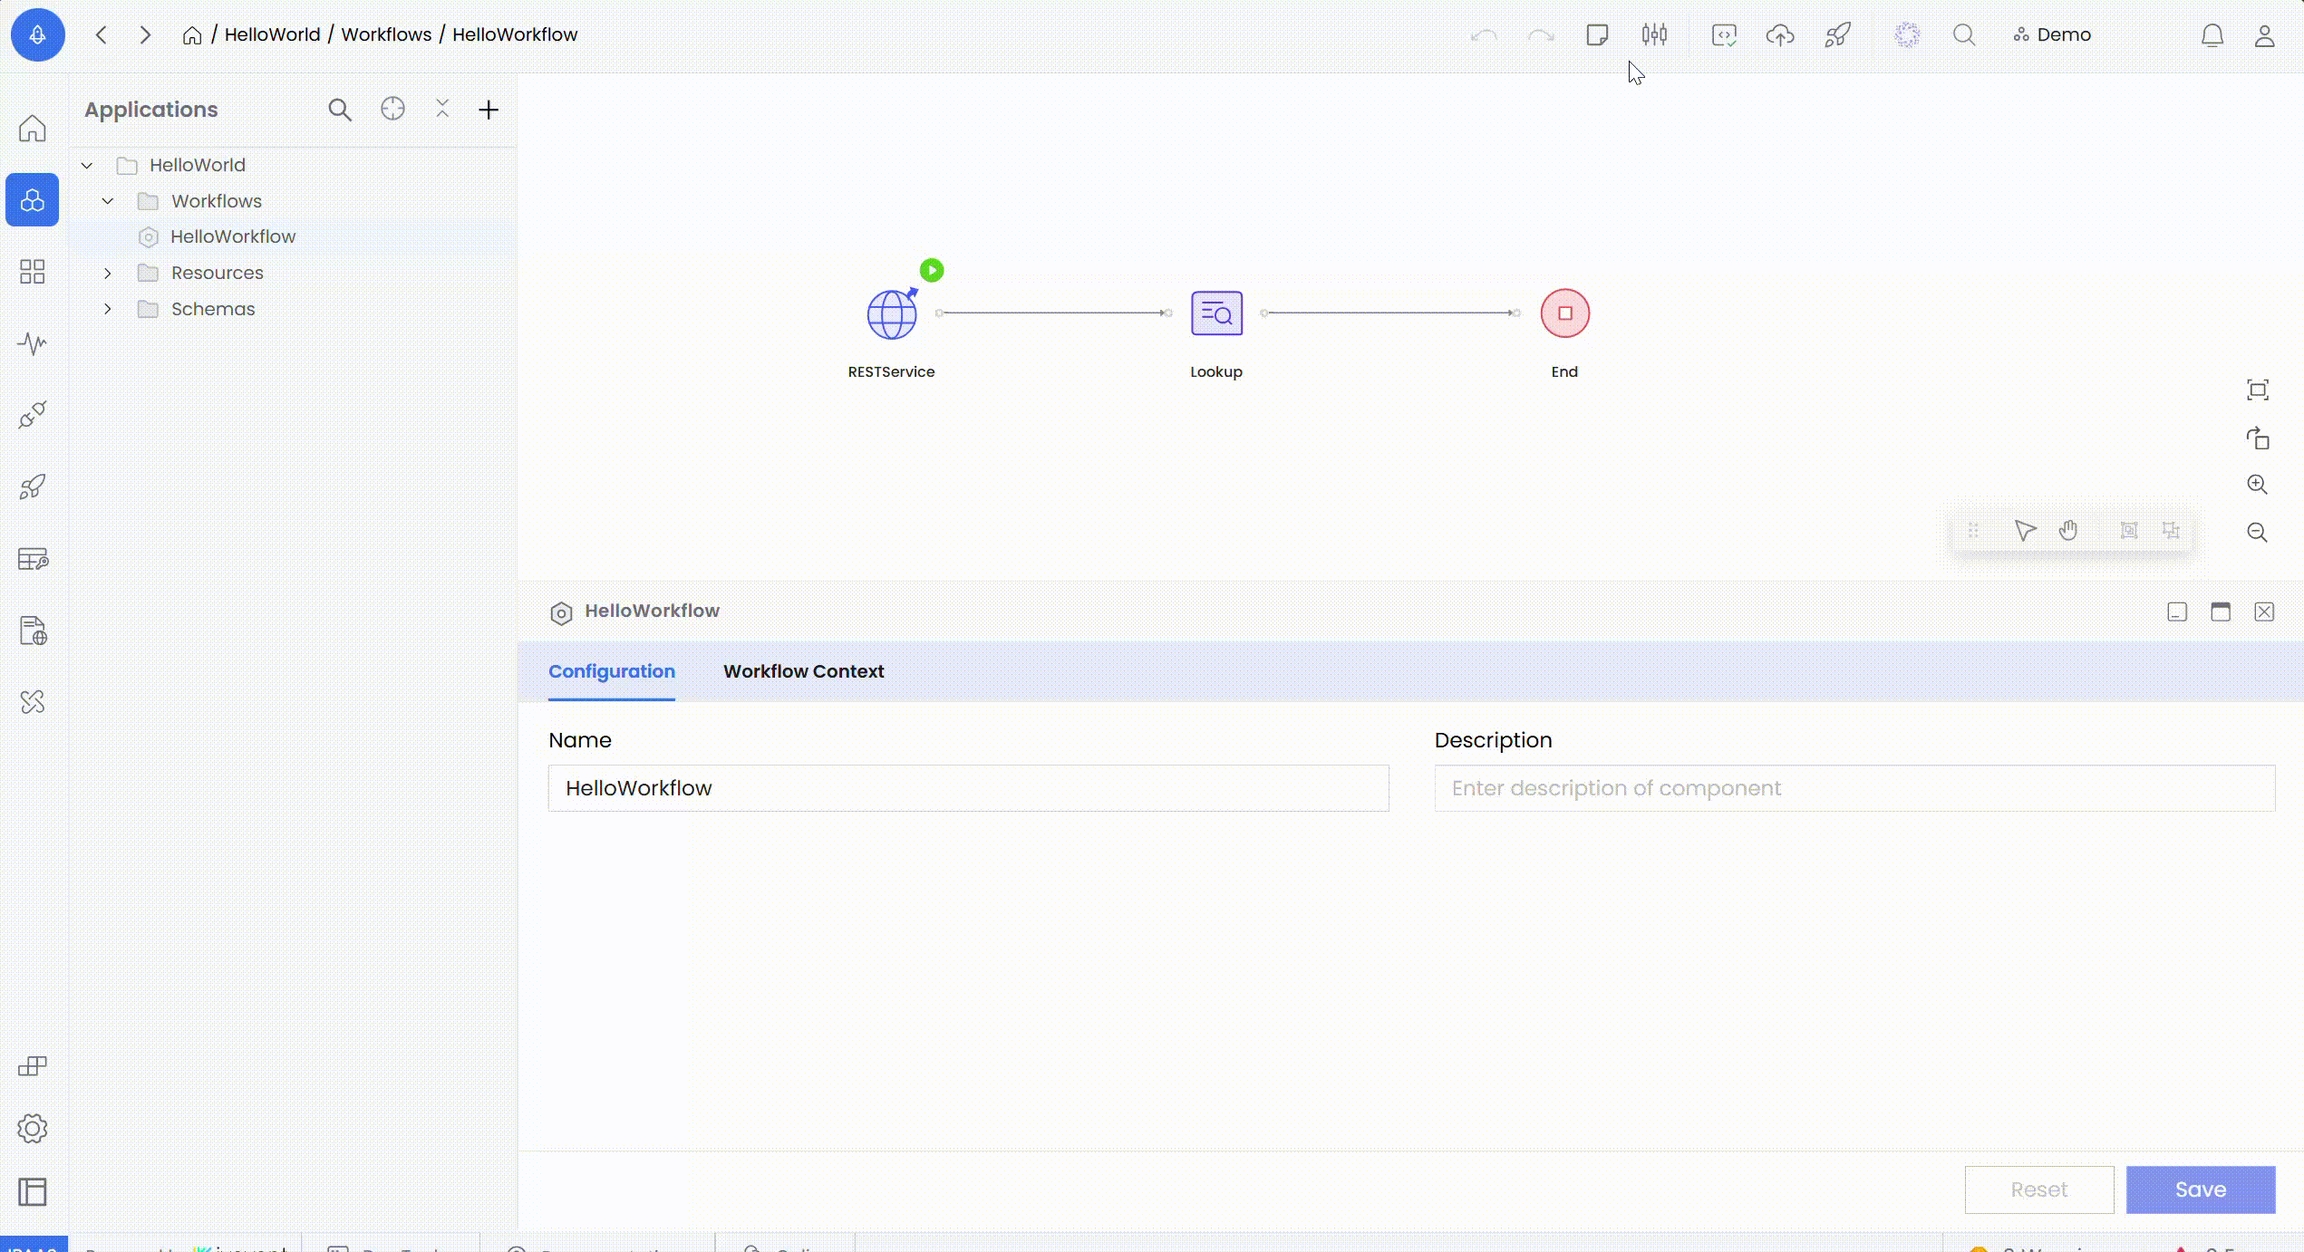Click the rocket deploy icon in top toolbar
2304x1252 pixels.
point(1837,35)
